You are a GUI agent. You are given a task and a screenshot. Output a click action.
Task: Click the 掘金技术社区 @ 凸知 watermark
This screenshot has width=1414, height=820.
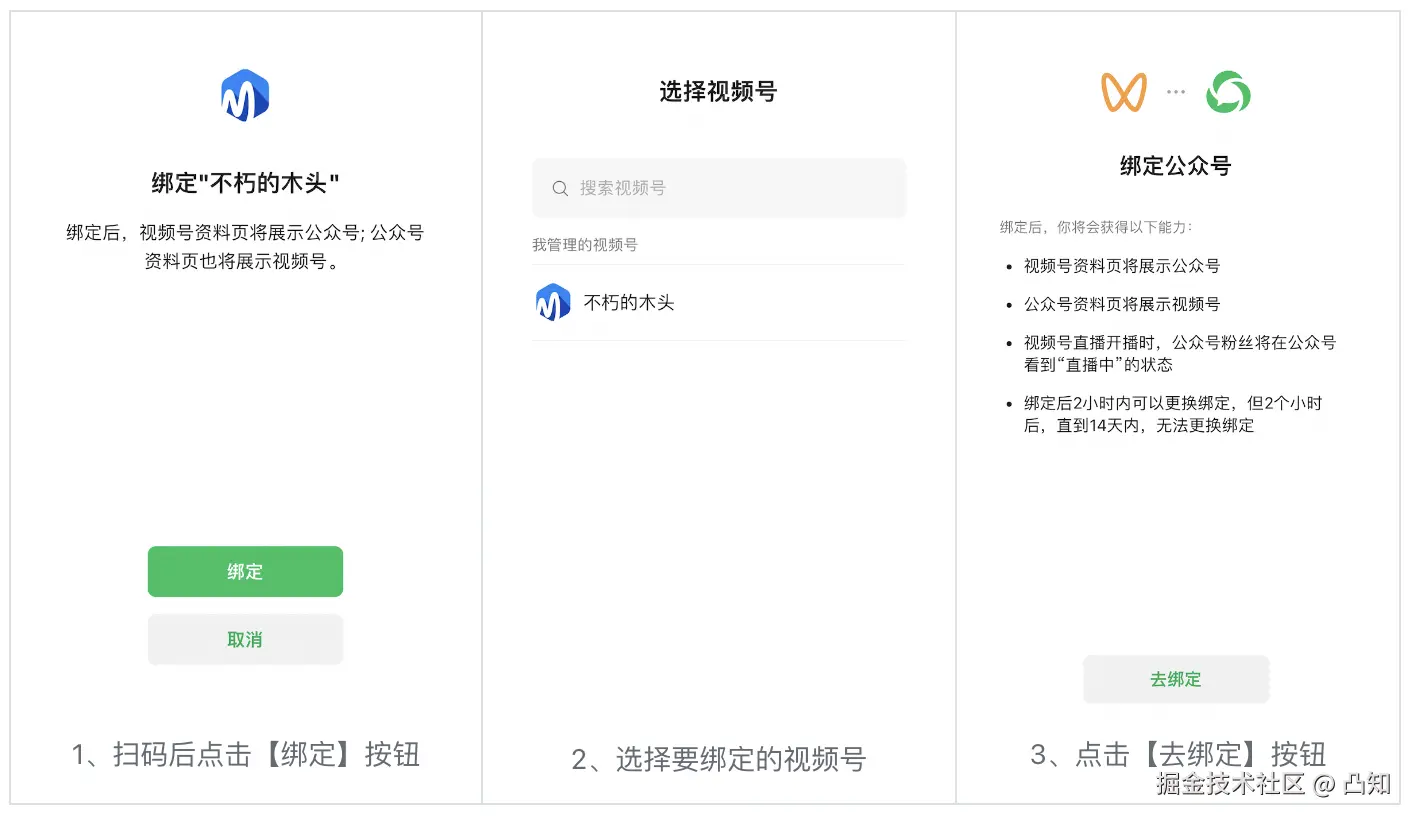(x=1272, y=784)
